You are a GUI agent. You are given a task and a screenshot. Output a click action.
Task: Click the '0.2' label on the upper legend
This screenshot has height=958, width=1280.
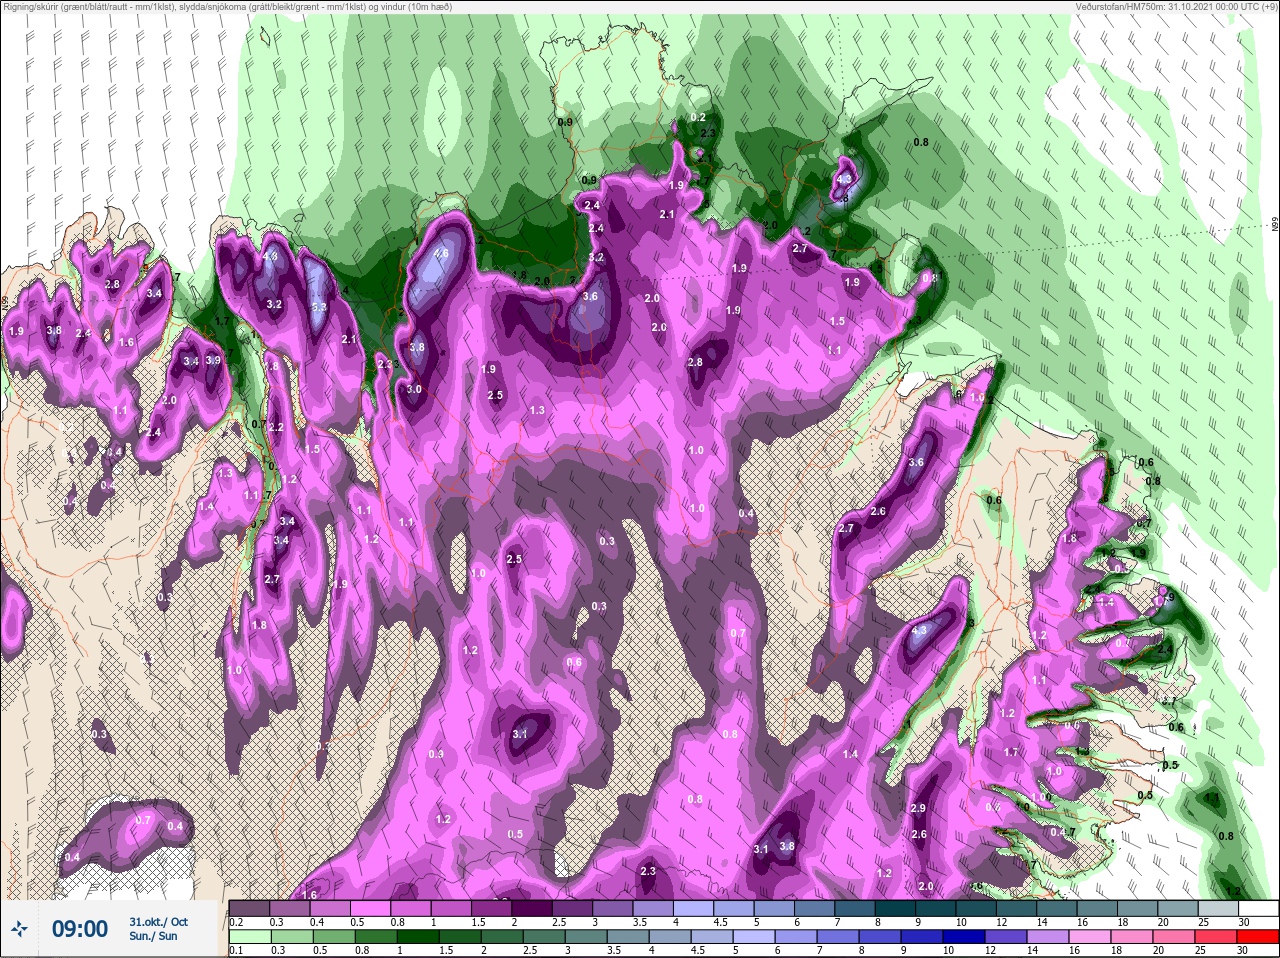tap(237, 922)
